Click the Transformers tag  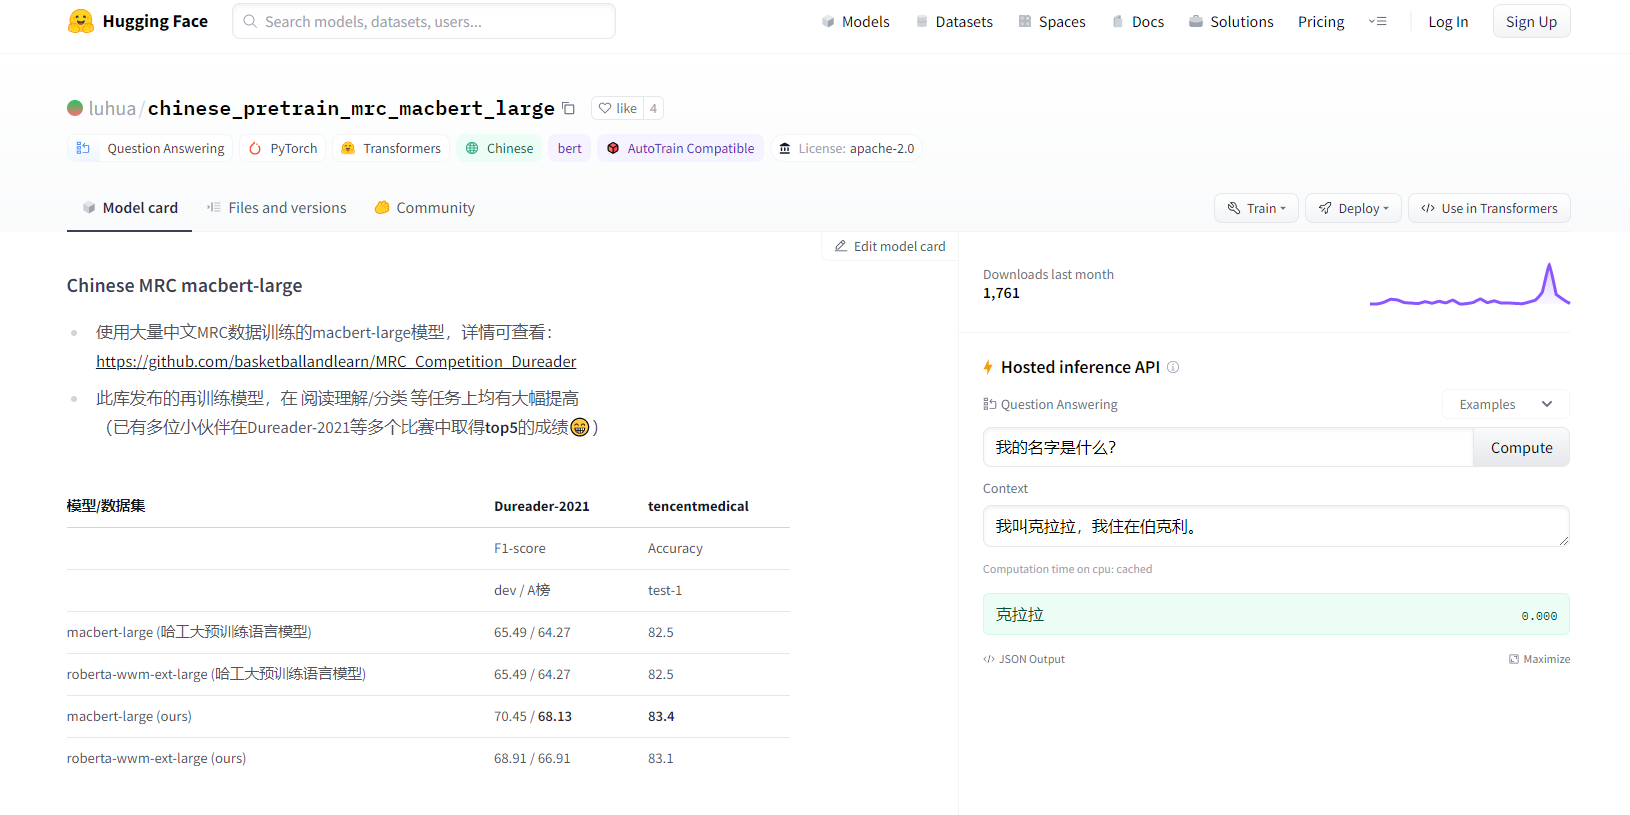391,148
